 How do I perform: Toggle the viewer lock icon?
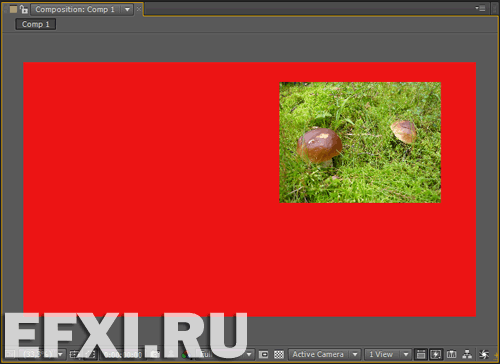coord(23,9)
